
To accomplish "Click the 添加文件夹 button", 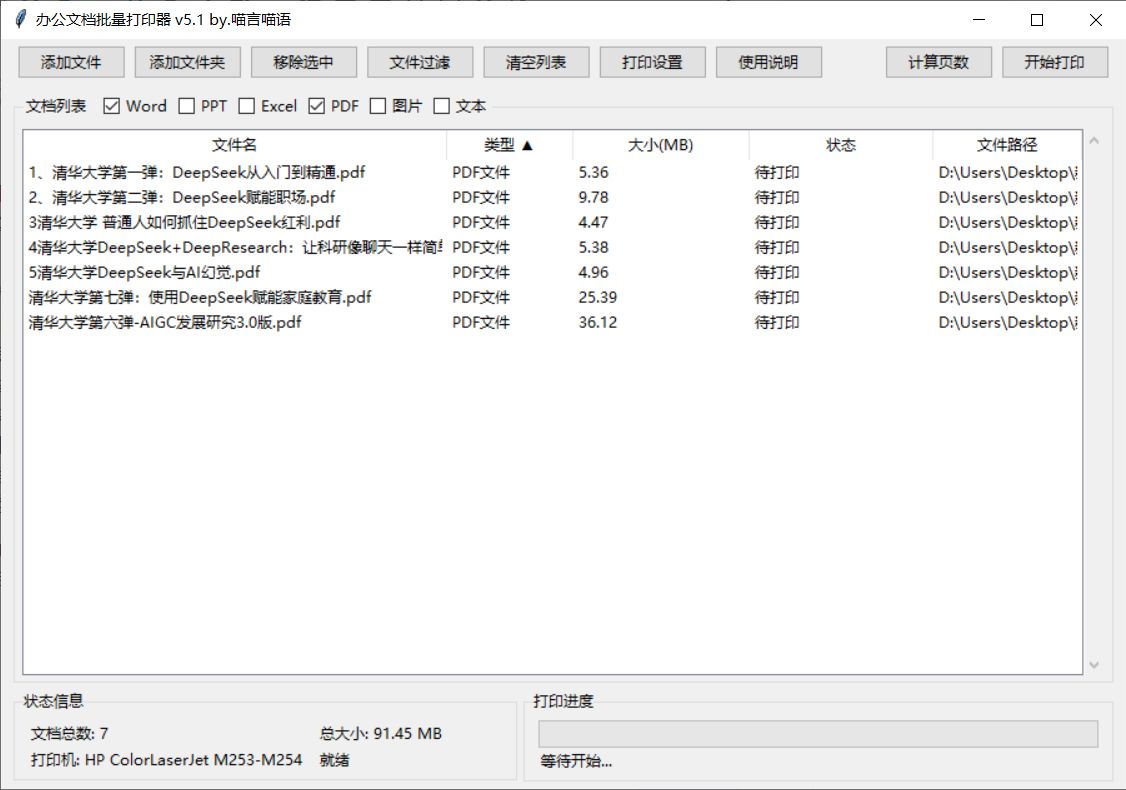I will 187,62.
